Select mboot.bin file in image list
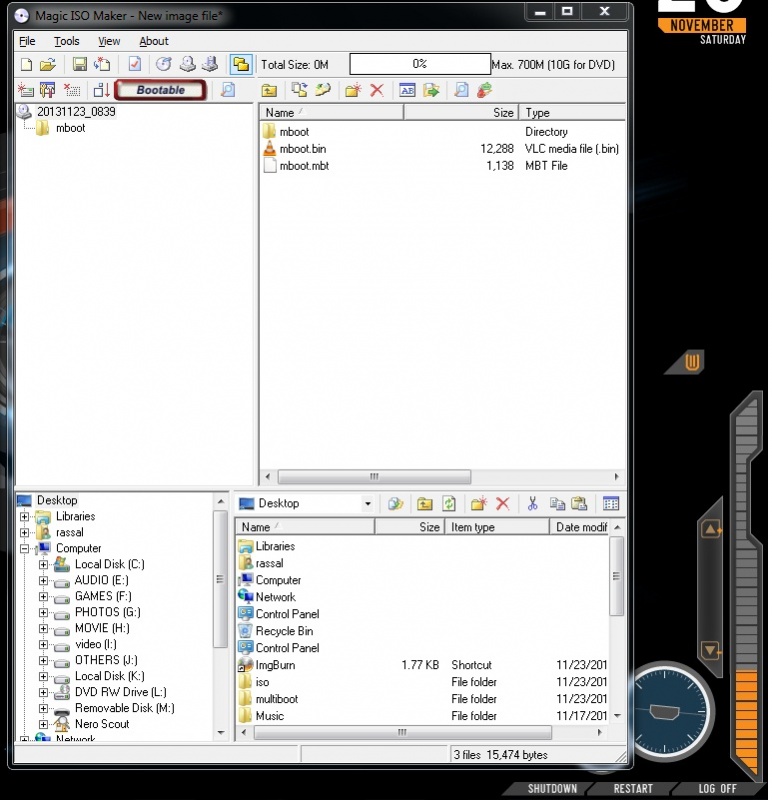 tap(302, 149)
